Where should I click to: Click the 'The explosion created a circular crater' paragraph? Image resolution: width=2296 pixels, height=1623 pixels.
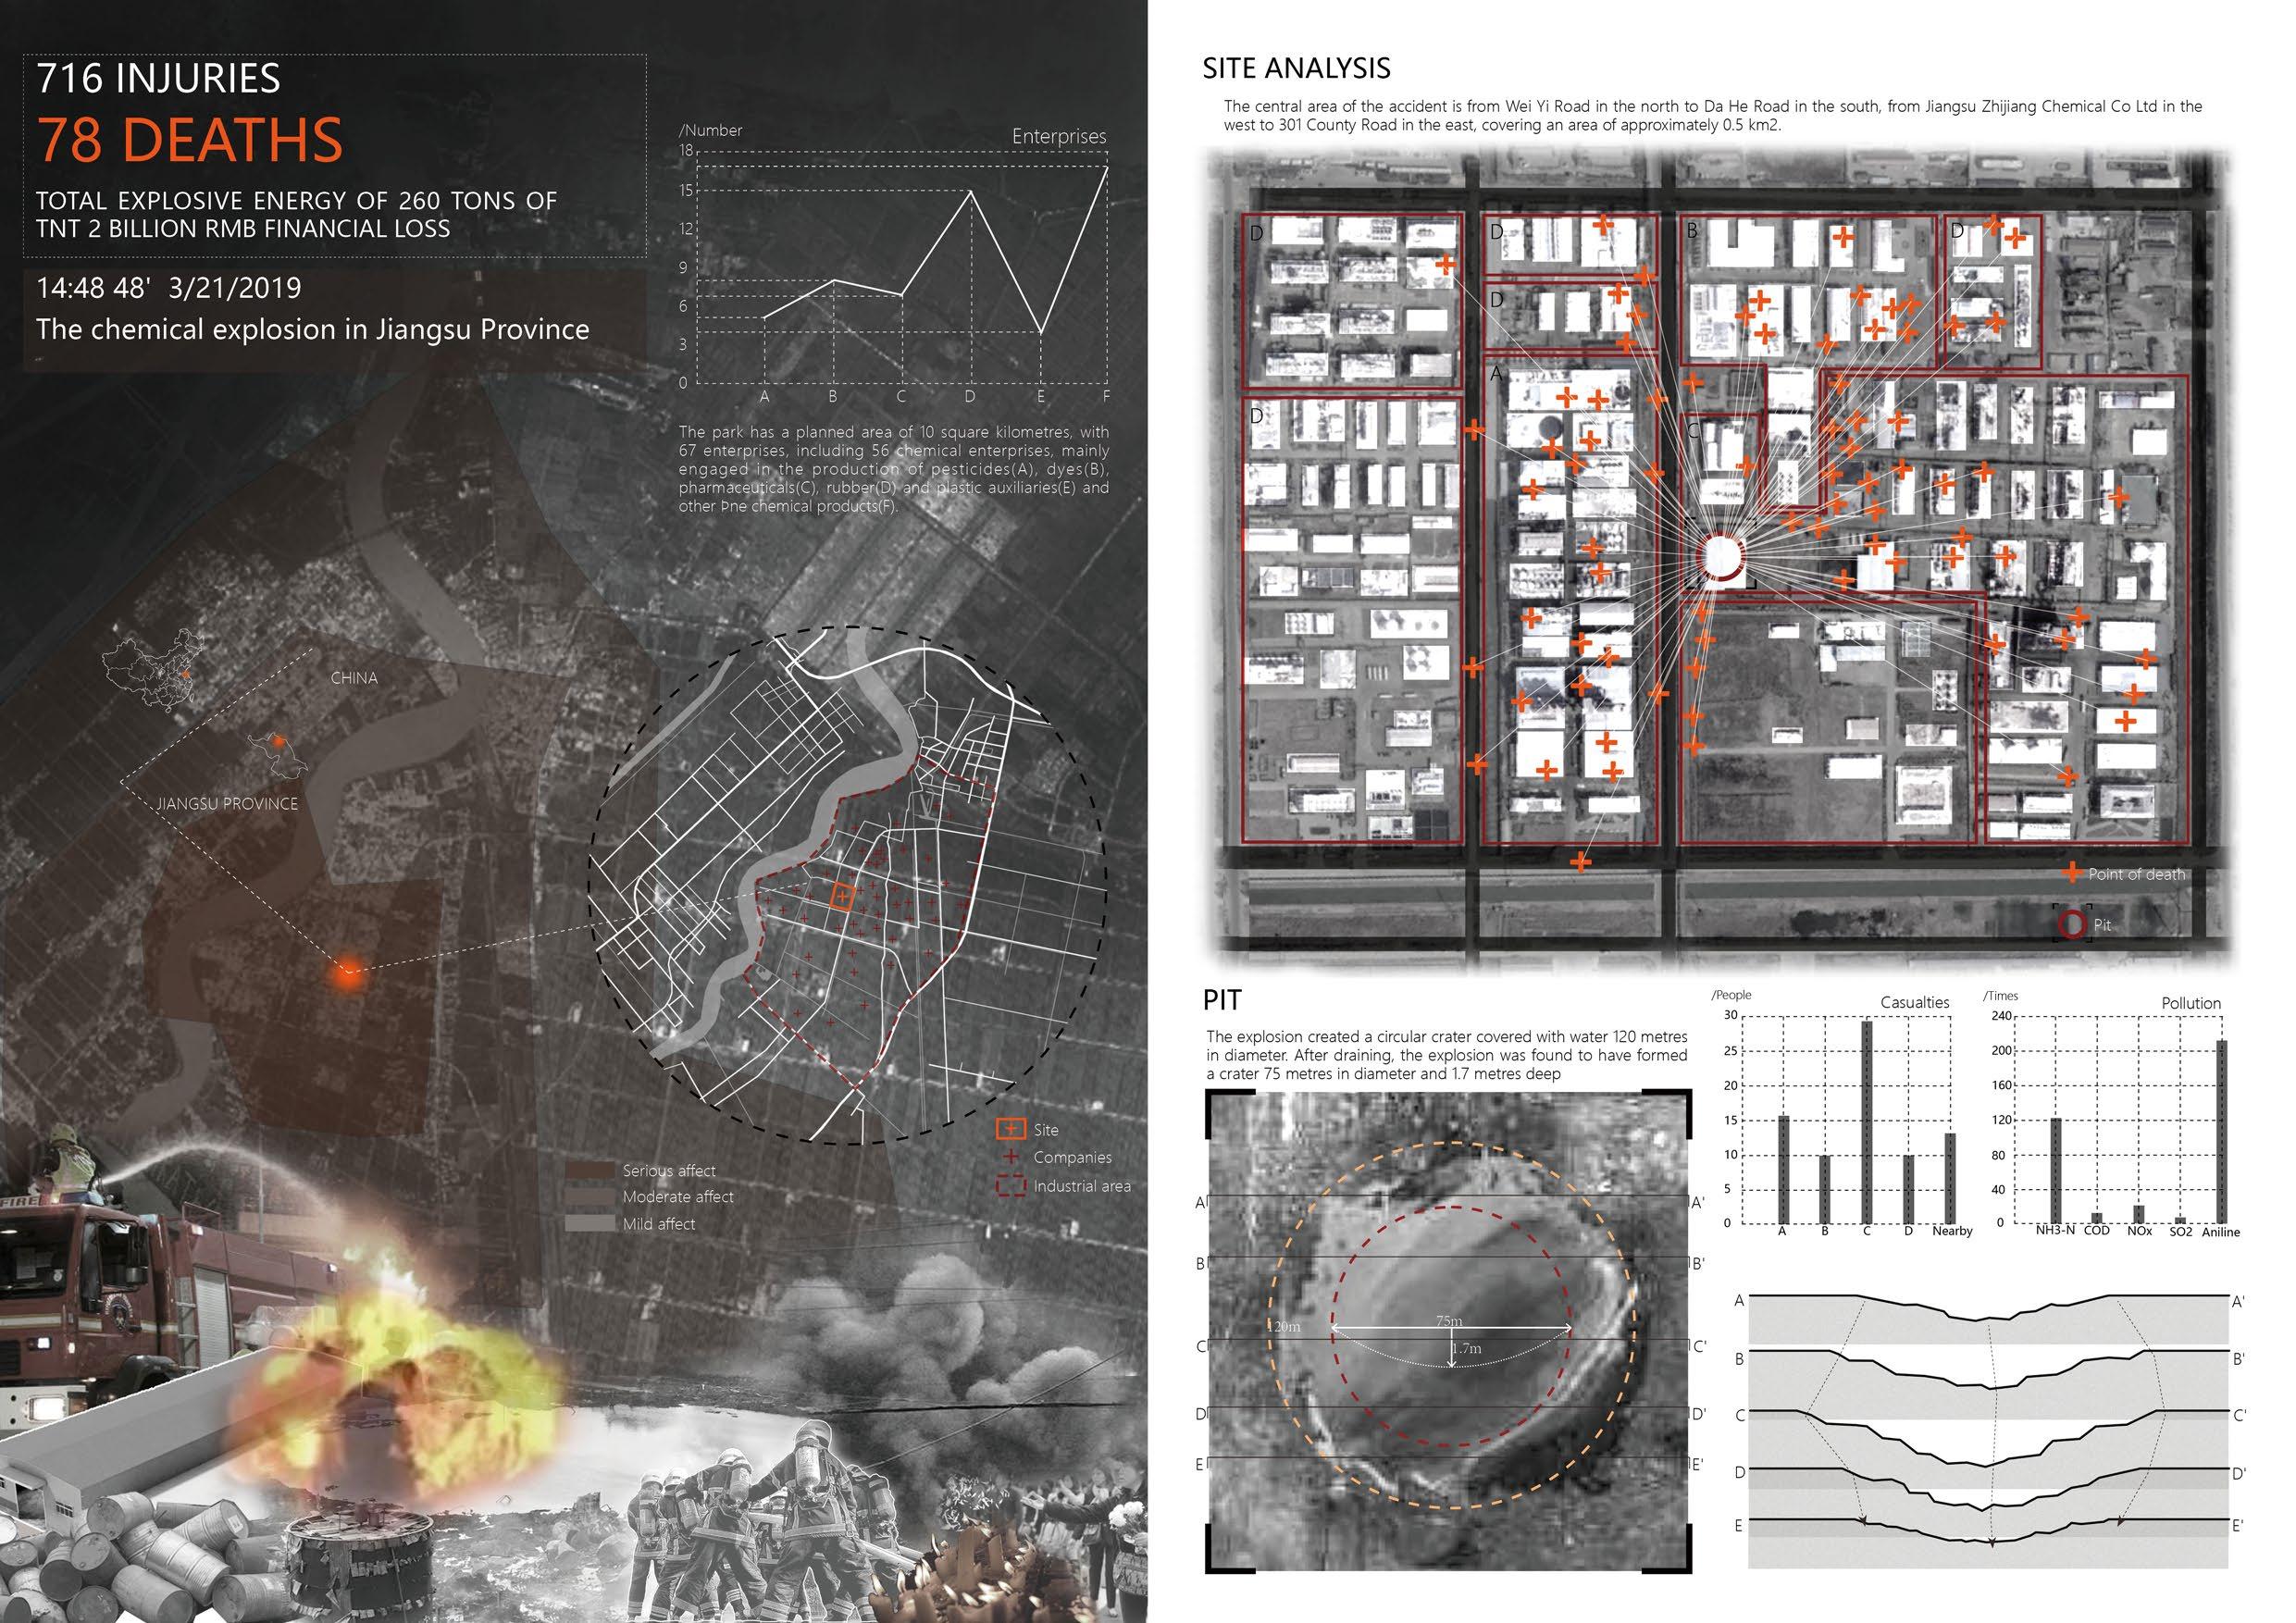click(1447, 1055)
